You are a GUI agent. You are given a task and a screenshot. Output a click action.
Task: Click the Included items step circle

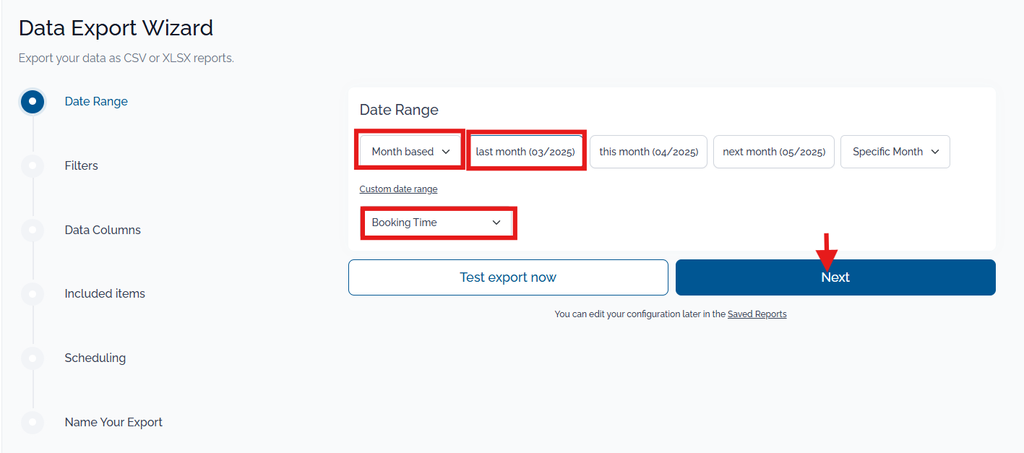click(x=33, y=294)
